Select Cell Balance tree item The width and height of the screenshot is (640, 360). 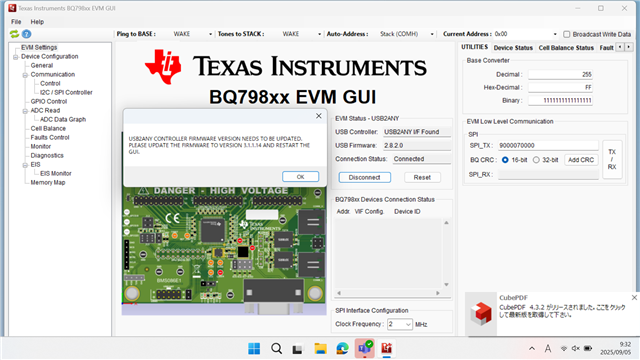click(48, 128)
